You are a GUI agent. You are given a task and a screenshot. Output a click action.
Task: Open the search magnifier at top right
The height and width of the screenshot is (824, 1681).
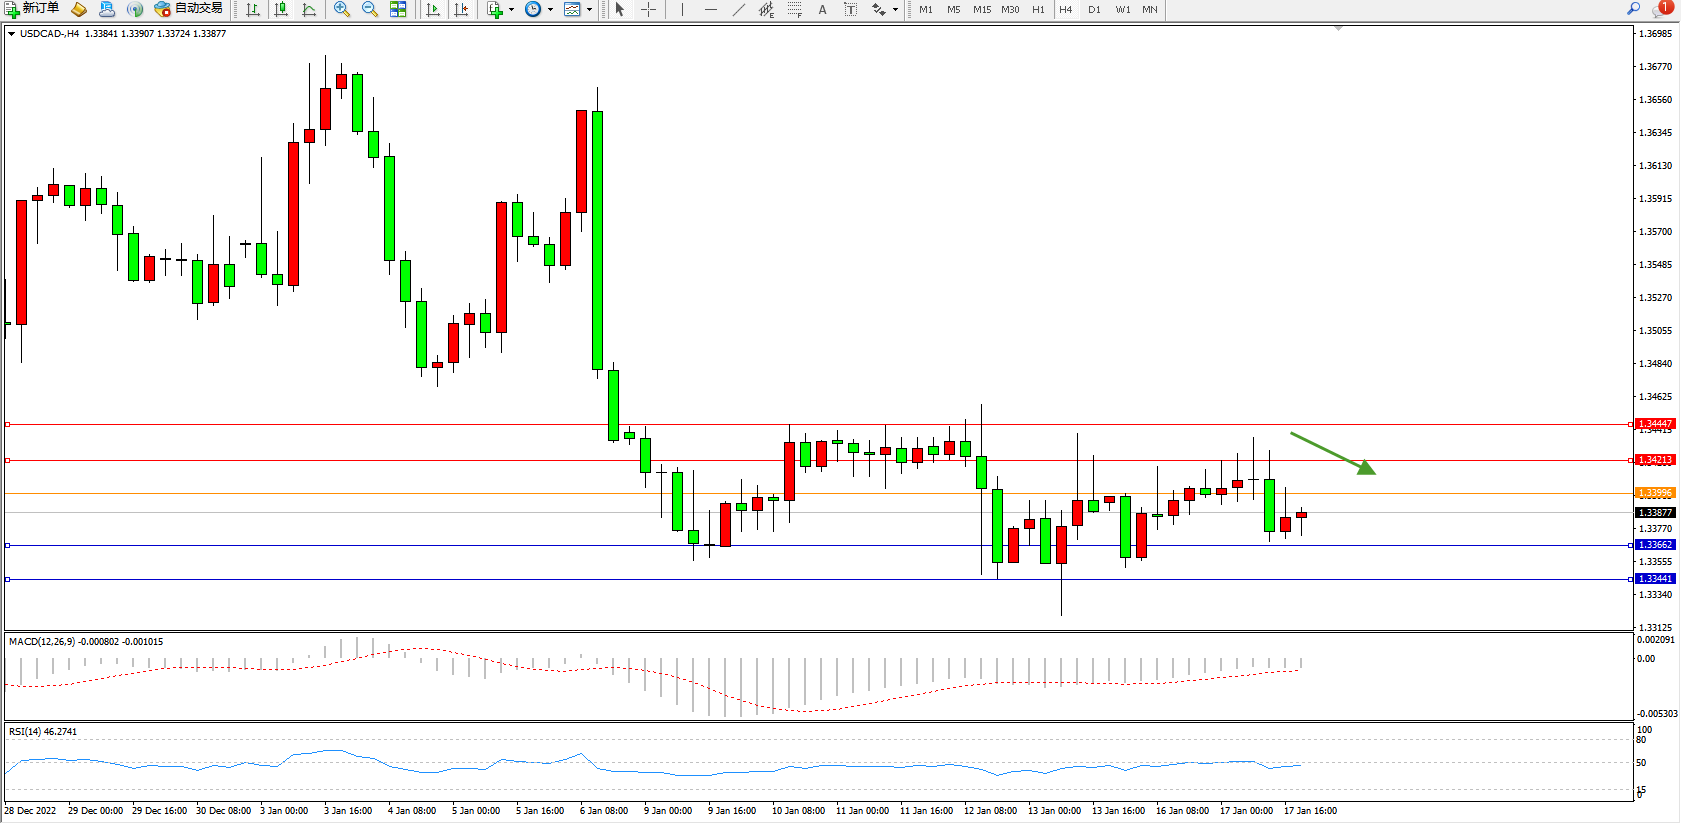tap(1634, 8)
